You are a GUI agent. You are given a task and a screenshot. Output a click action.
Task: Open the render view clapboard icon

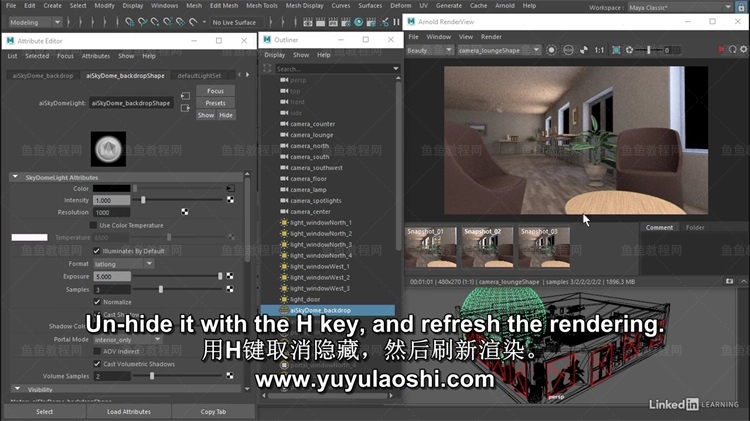click(308, 22)
